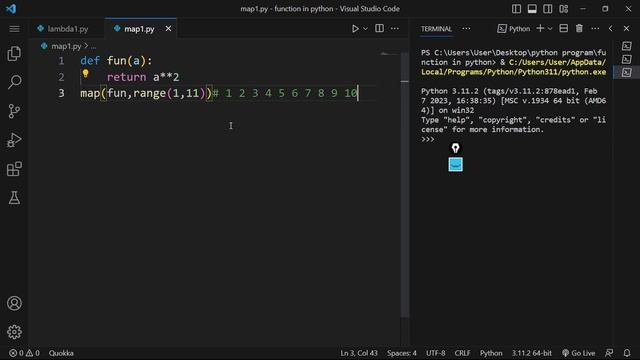The width and height of the screenshot is (640, 360).
Task: Open the hamburger application menu
Action: (14, 29)
